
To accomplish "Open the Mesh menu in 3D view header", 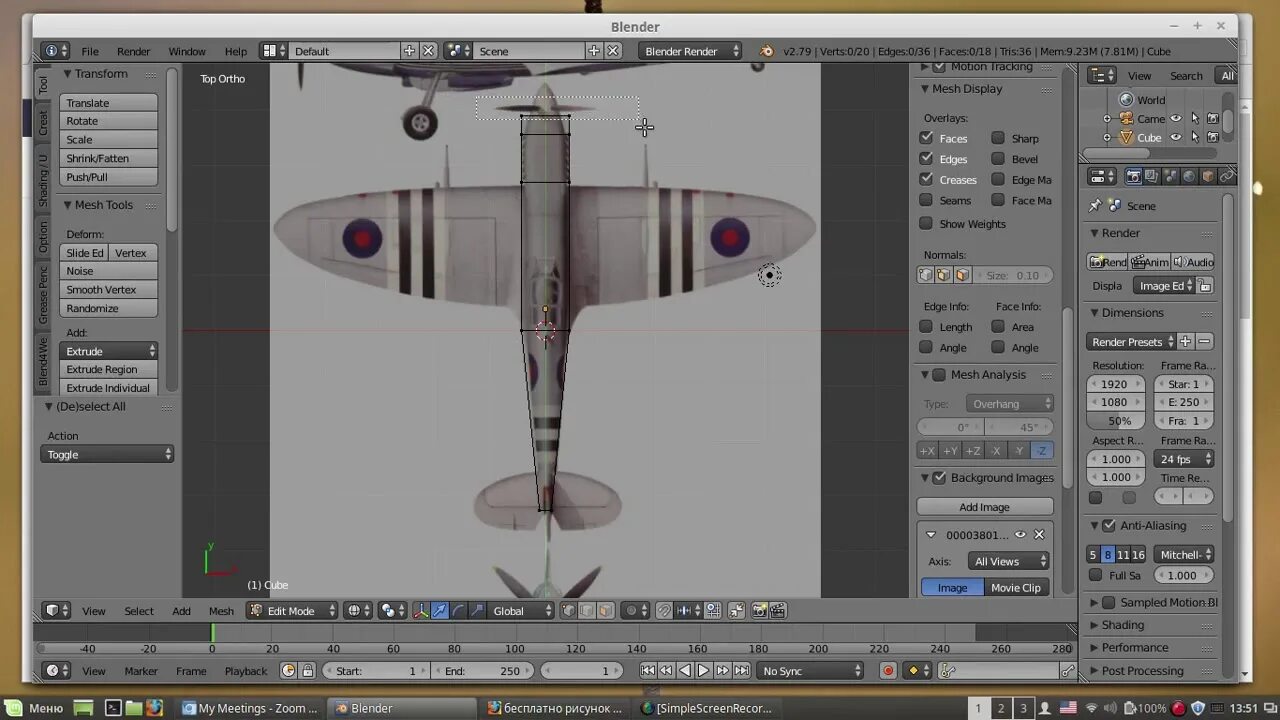I will [x=221, y=611].
